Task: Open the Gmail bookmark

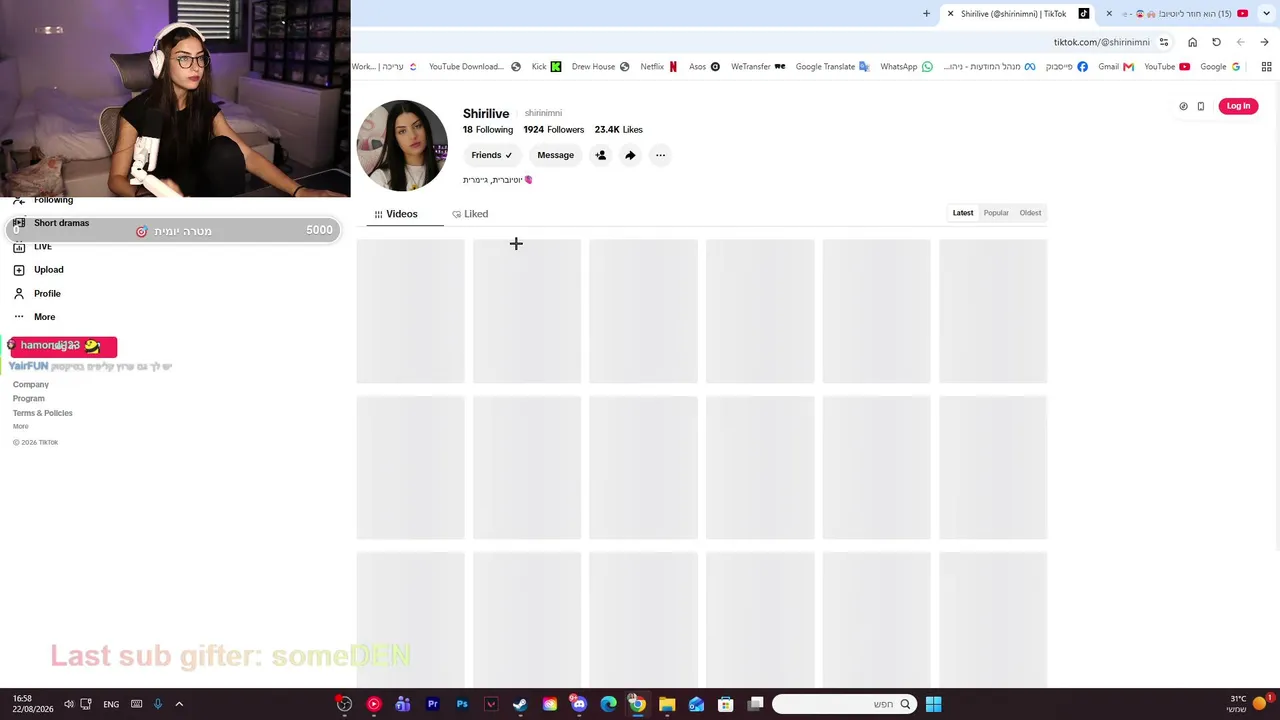Action: click(1116, 67)
